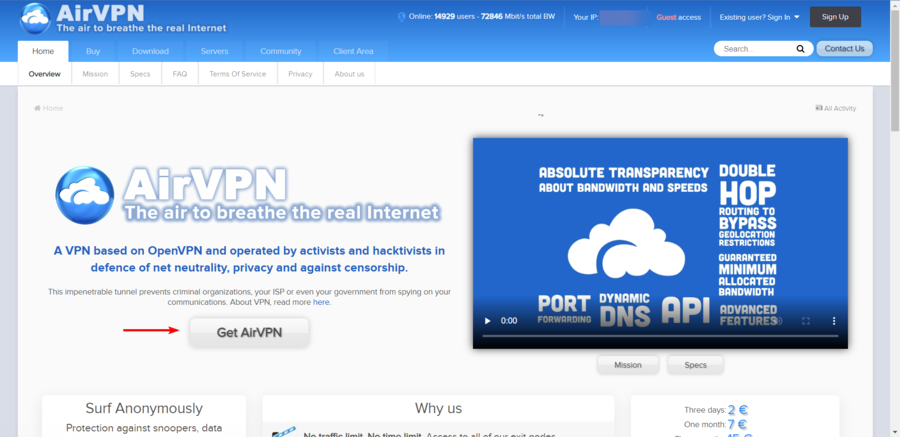Mute the video volume icon
900x437 pixels.
(x=778, y=321)
